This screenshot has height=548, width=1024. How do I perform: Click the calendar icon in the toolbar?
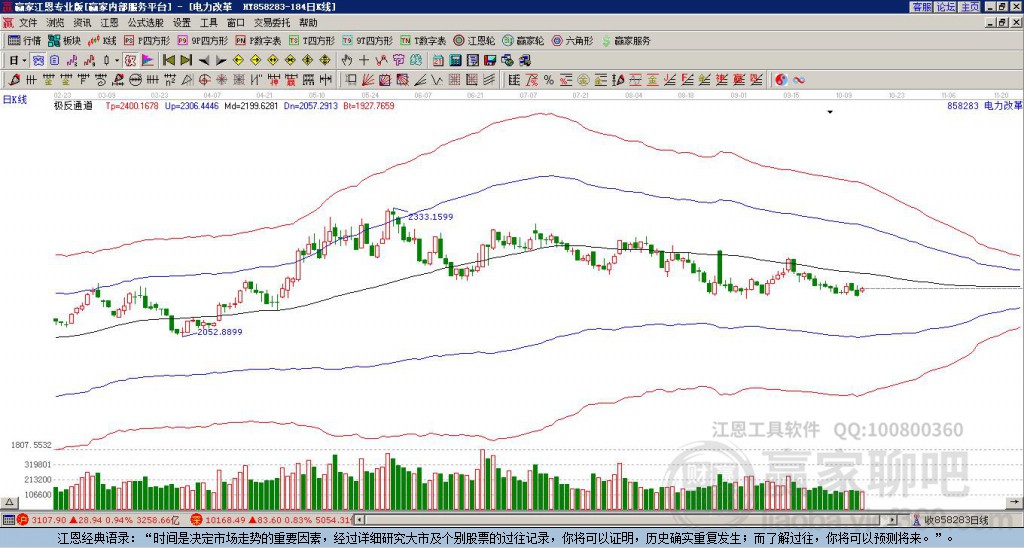(438, 60)
